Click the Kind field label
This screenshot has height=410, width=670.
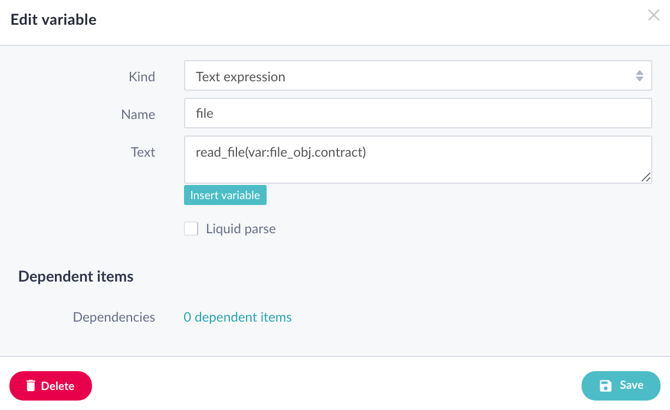click(142, 76)
